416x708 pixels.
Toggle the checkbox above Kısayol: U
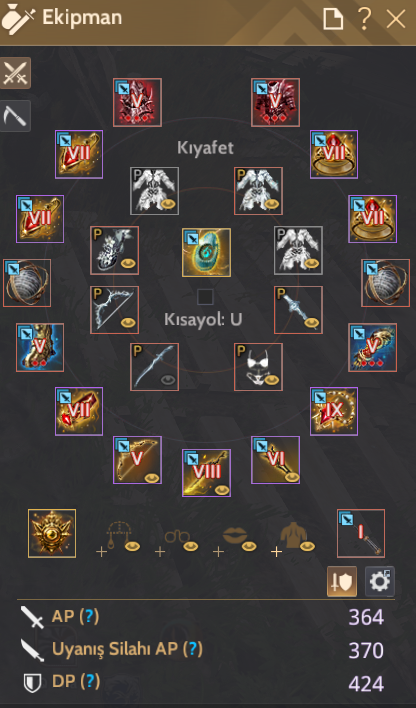205,297
